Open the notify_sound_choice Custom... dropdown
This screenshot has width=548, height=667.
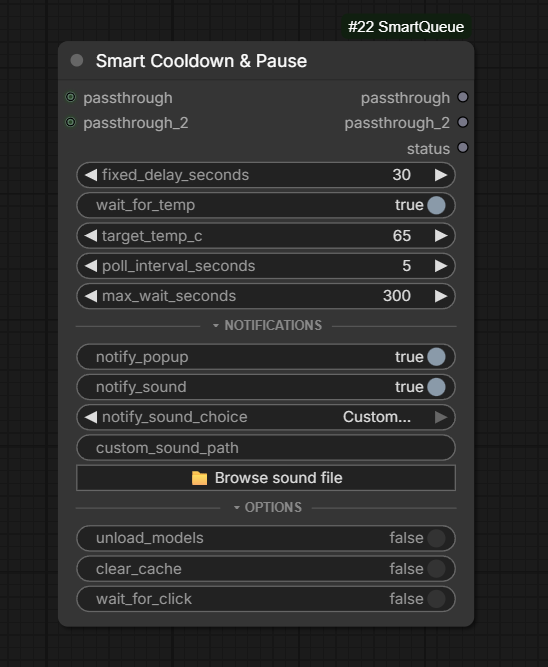click(377, 417)
